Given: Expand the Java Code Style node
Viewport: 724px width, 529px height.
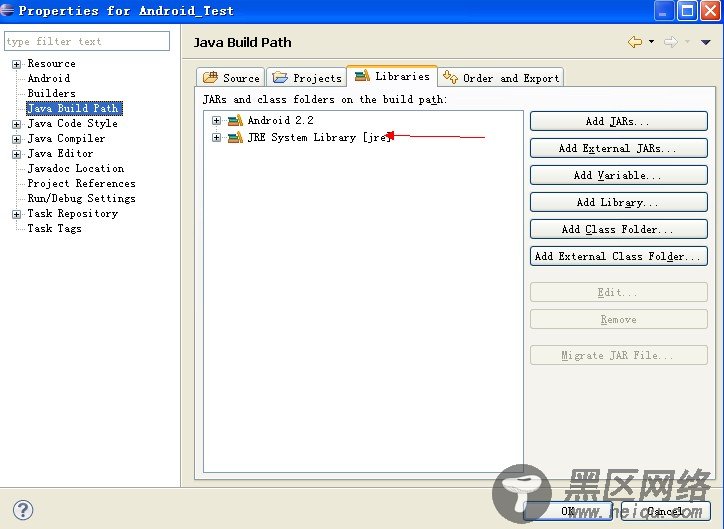Looking at the screenshot, I should (x=16, y=124).
